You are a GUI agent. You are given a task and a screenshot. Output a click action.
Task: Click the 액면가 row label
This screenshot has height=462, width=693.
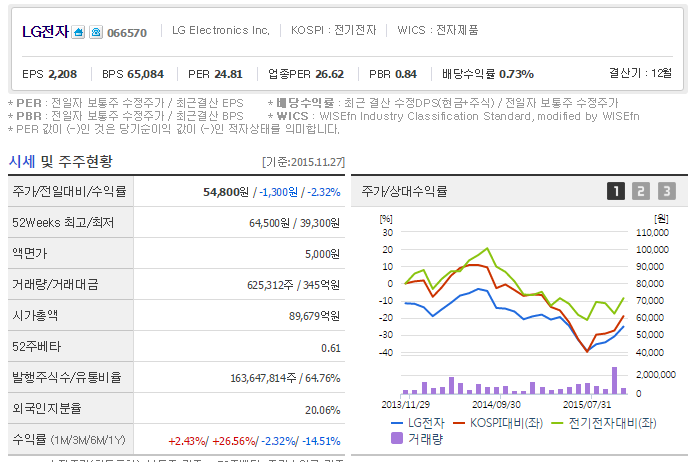(29, 253)
